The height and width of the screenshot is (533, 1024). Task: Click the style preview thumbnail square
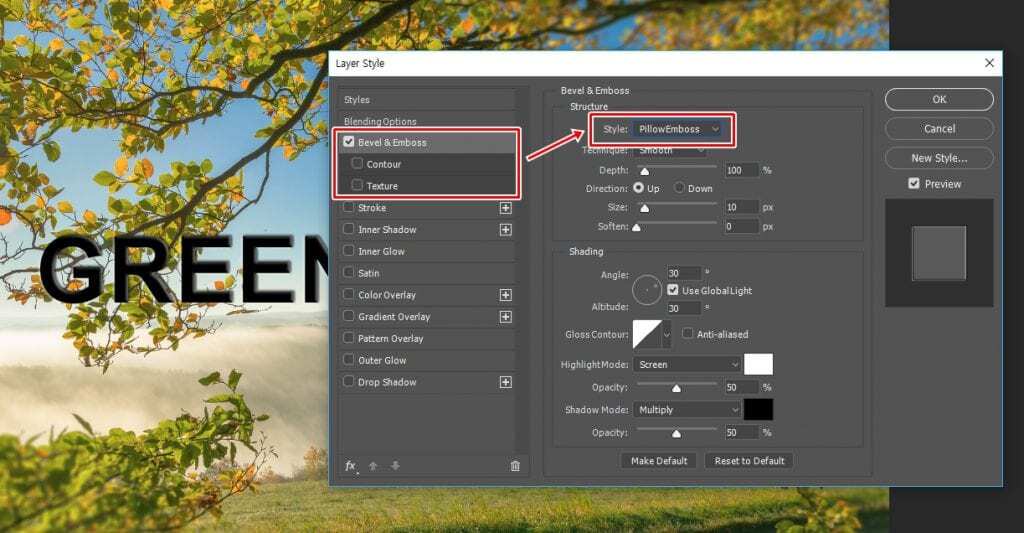point(939,253)
